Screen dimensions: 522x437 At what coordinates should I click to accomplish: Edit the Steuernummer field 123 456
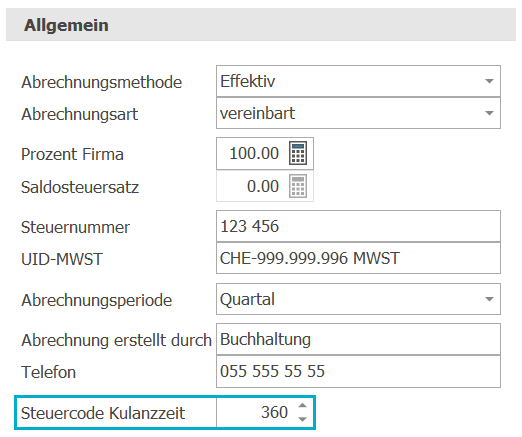click(358, 226)
